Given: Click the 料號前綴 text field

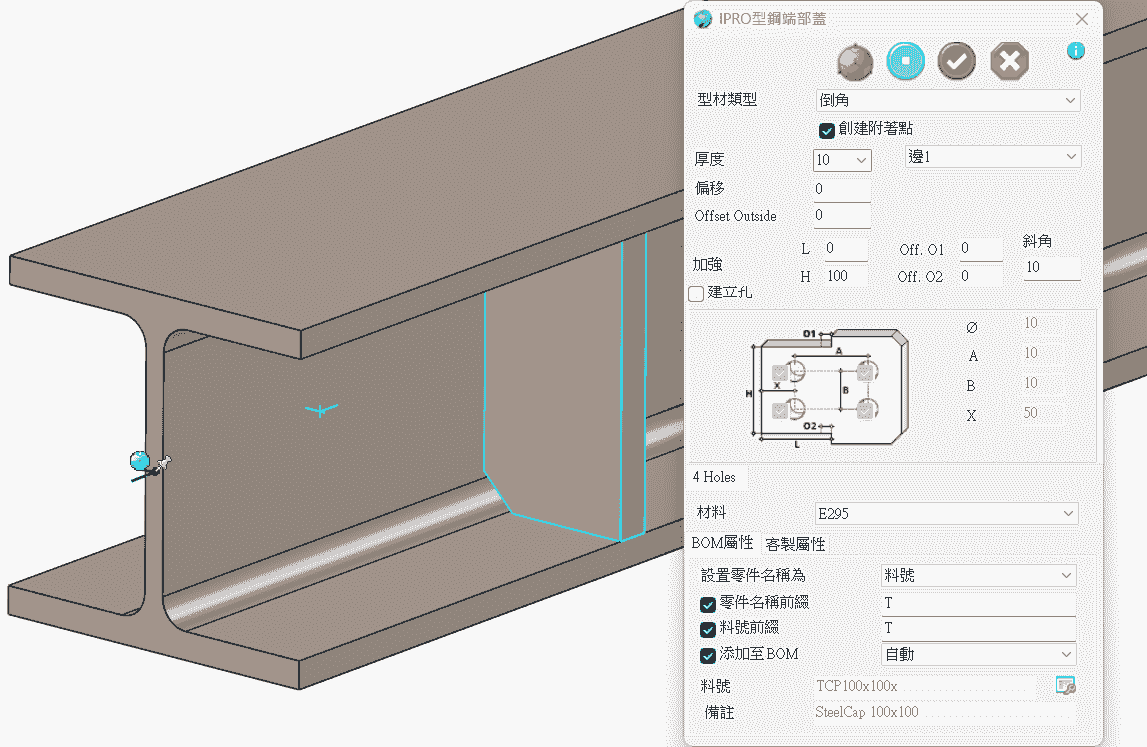Looking at the screenshot, I should click(x=979, y=628).
